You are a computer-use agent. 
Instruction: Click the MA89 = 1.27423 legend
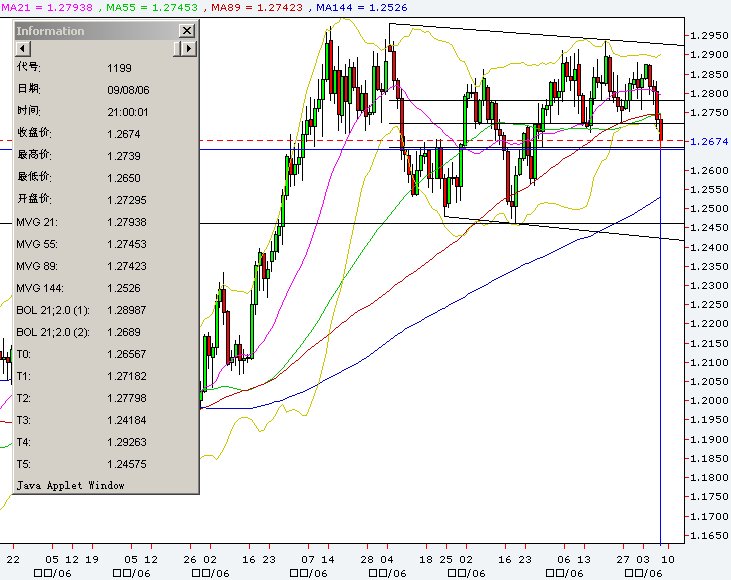[x=257, y=7]
